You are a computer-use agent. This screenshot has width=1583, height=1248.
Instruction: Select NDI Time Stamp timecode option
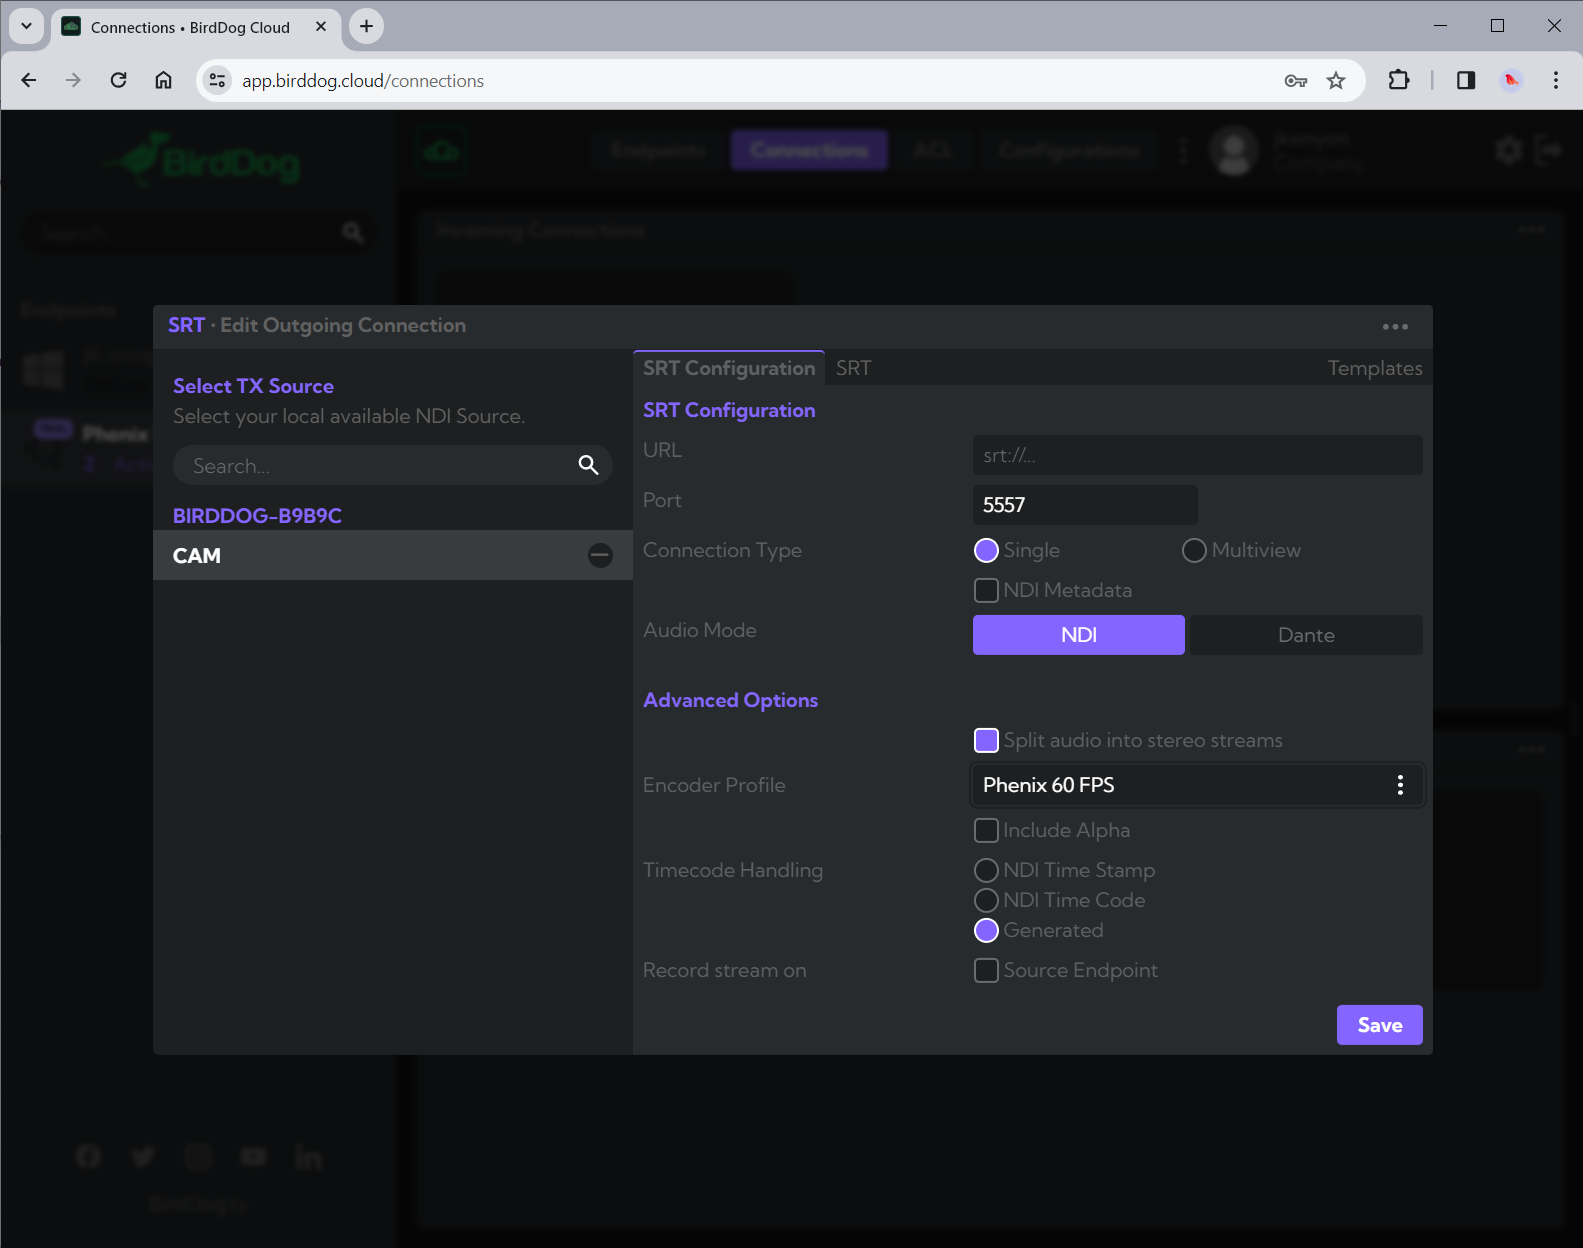pyautogui.click(x=986, y=870)
